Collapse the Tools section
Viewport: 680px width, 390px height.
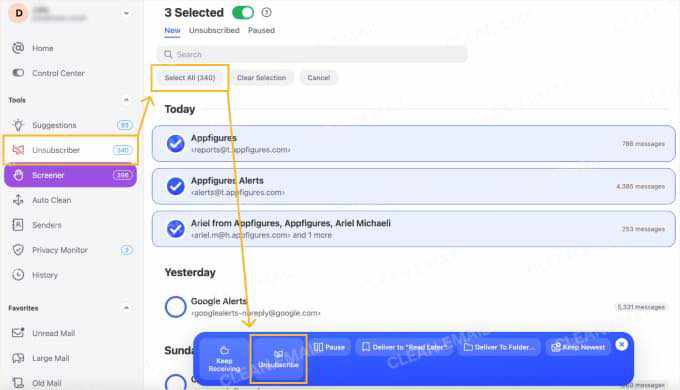pyautogui.click(x=126, y=100)
